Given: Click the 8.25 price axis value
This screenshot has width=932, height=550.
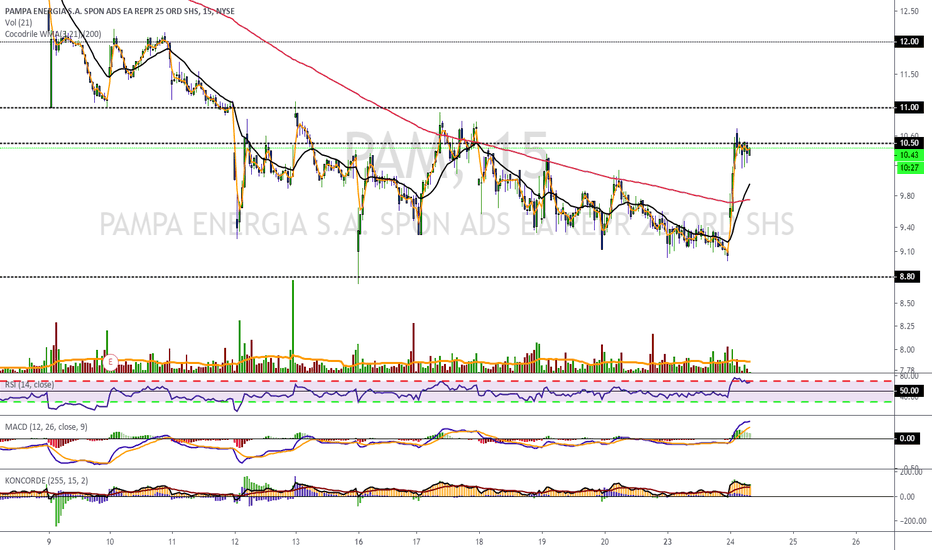Looking at the screenshot, I should [908, 326].
